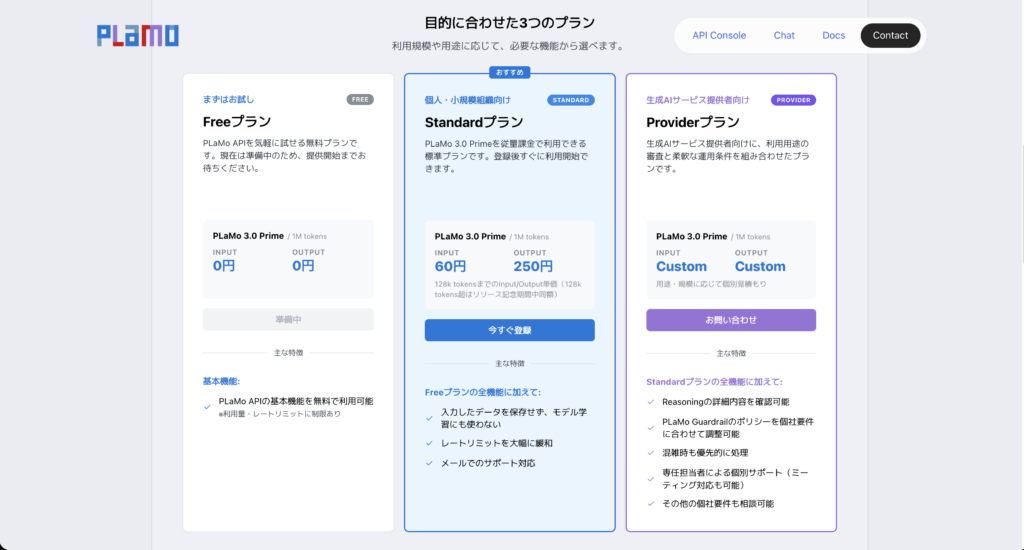The width and height of the screenshot is (1024, 550).
Task: Click the FREE badge on the Free plan card
Action: point(360,99)
